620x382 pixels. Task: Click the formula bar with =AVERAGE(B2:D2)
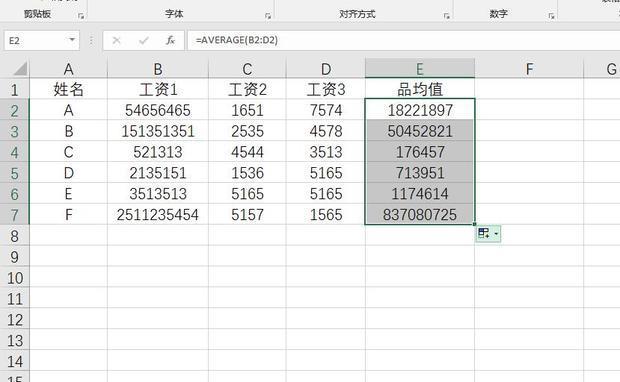(403, 40)
